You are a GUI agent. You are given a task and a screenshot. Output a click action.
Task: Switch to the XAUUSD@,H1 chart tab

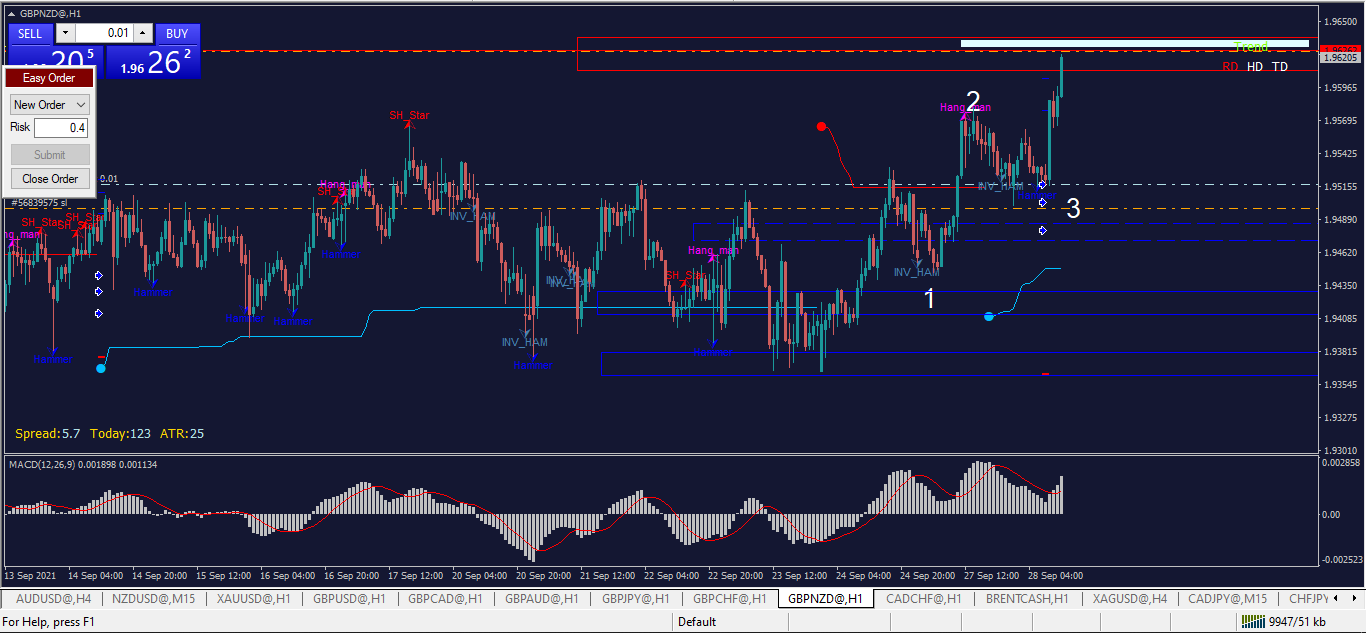[253, 598]
